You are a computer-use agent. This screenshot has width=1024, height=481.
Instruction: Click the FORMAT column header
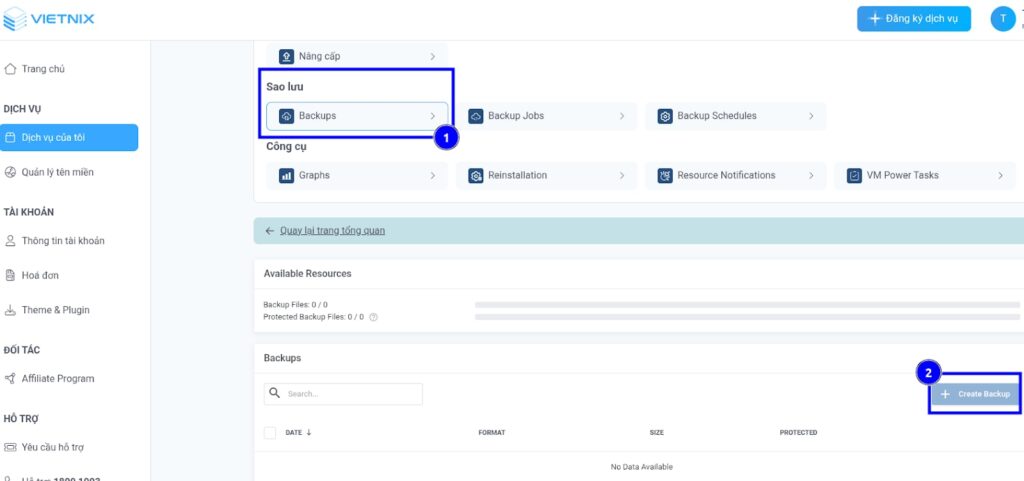(492, 433)
